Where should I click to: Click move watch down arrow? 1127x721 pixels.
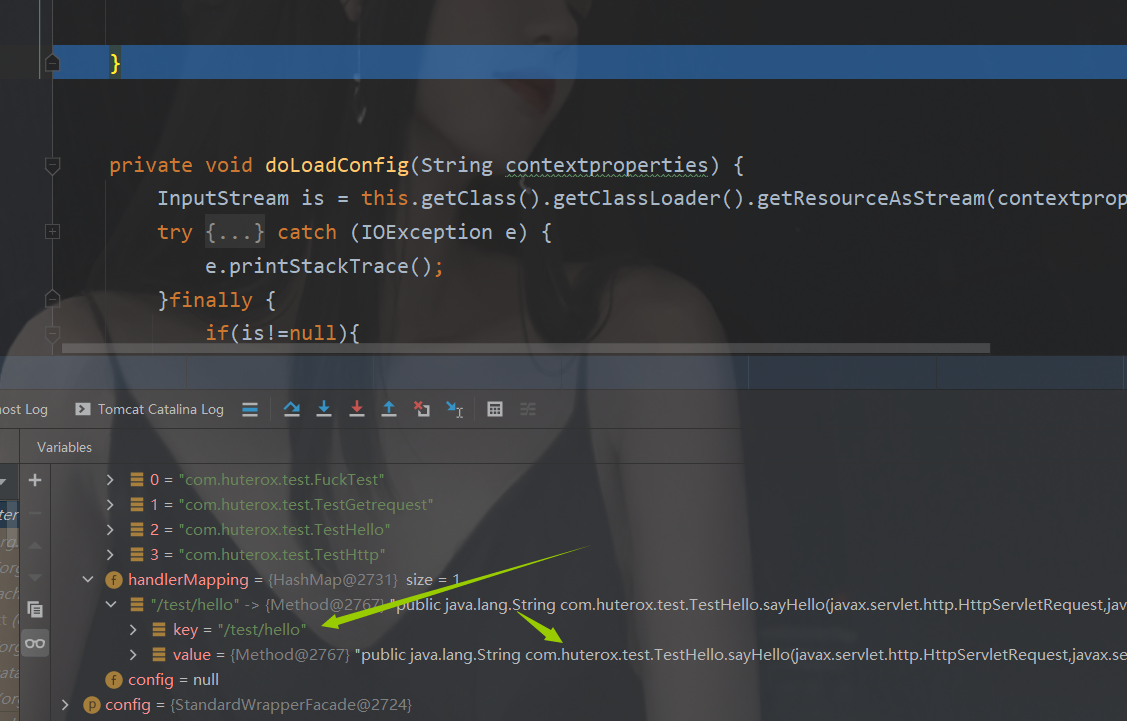pos(34,577)
